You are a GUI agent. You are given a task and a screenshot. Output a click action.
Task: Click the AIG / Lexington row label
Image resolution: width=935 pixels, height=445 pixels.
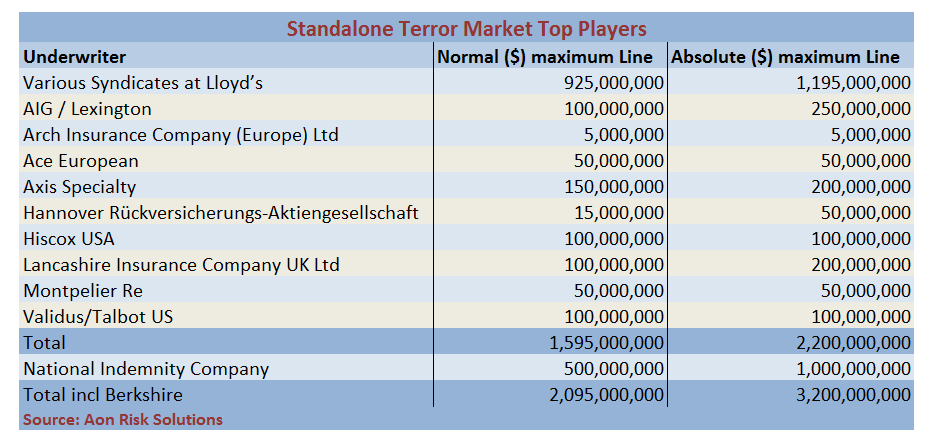click(87, 108)
